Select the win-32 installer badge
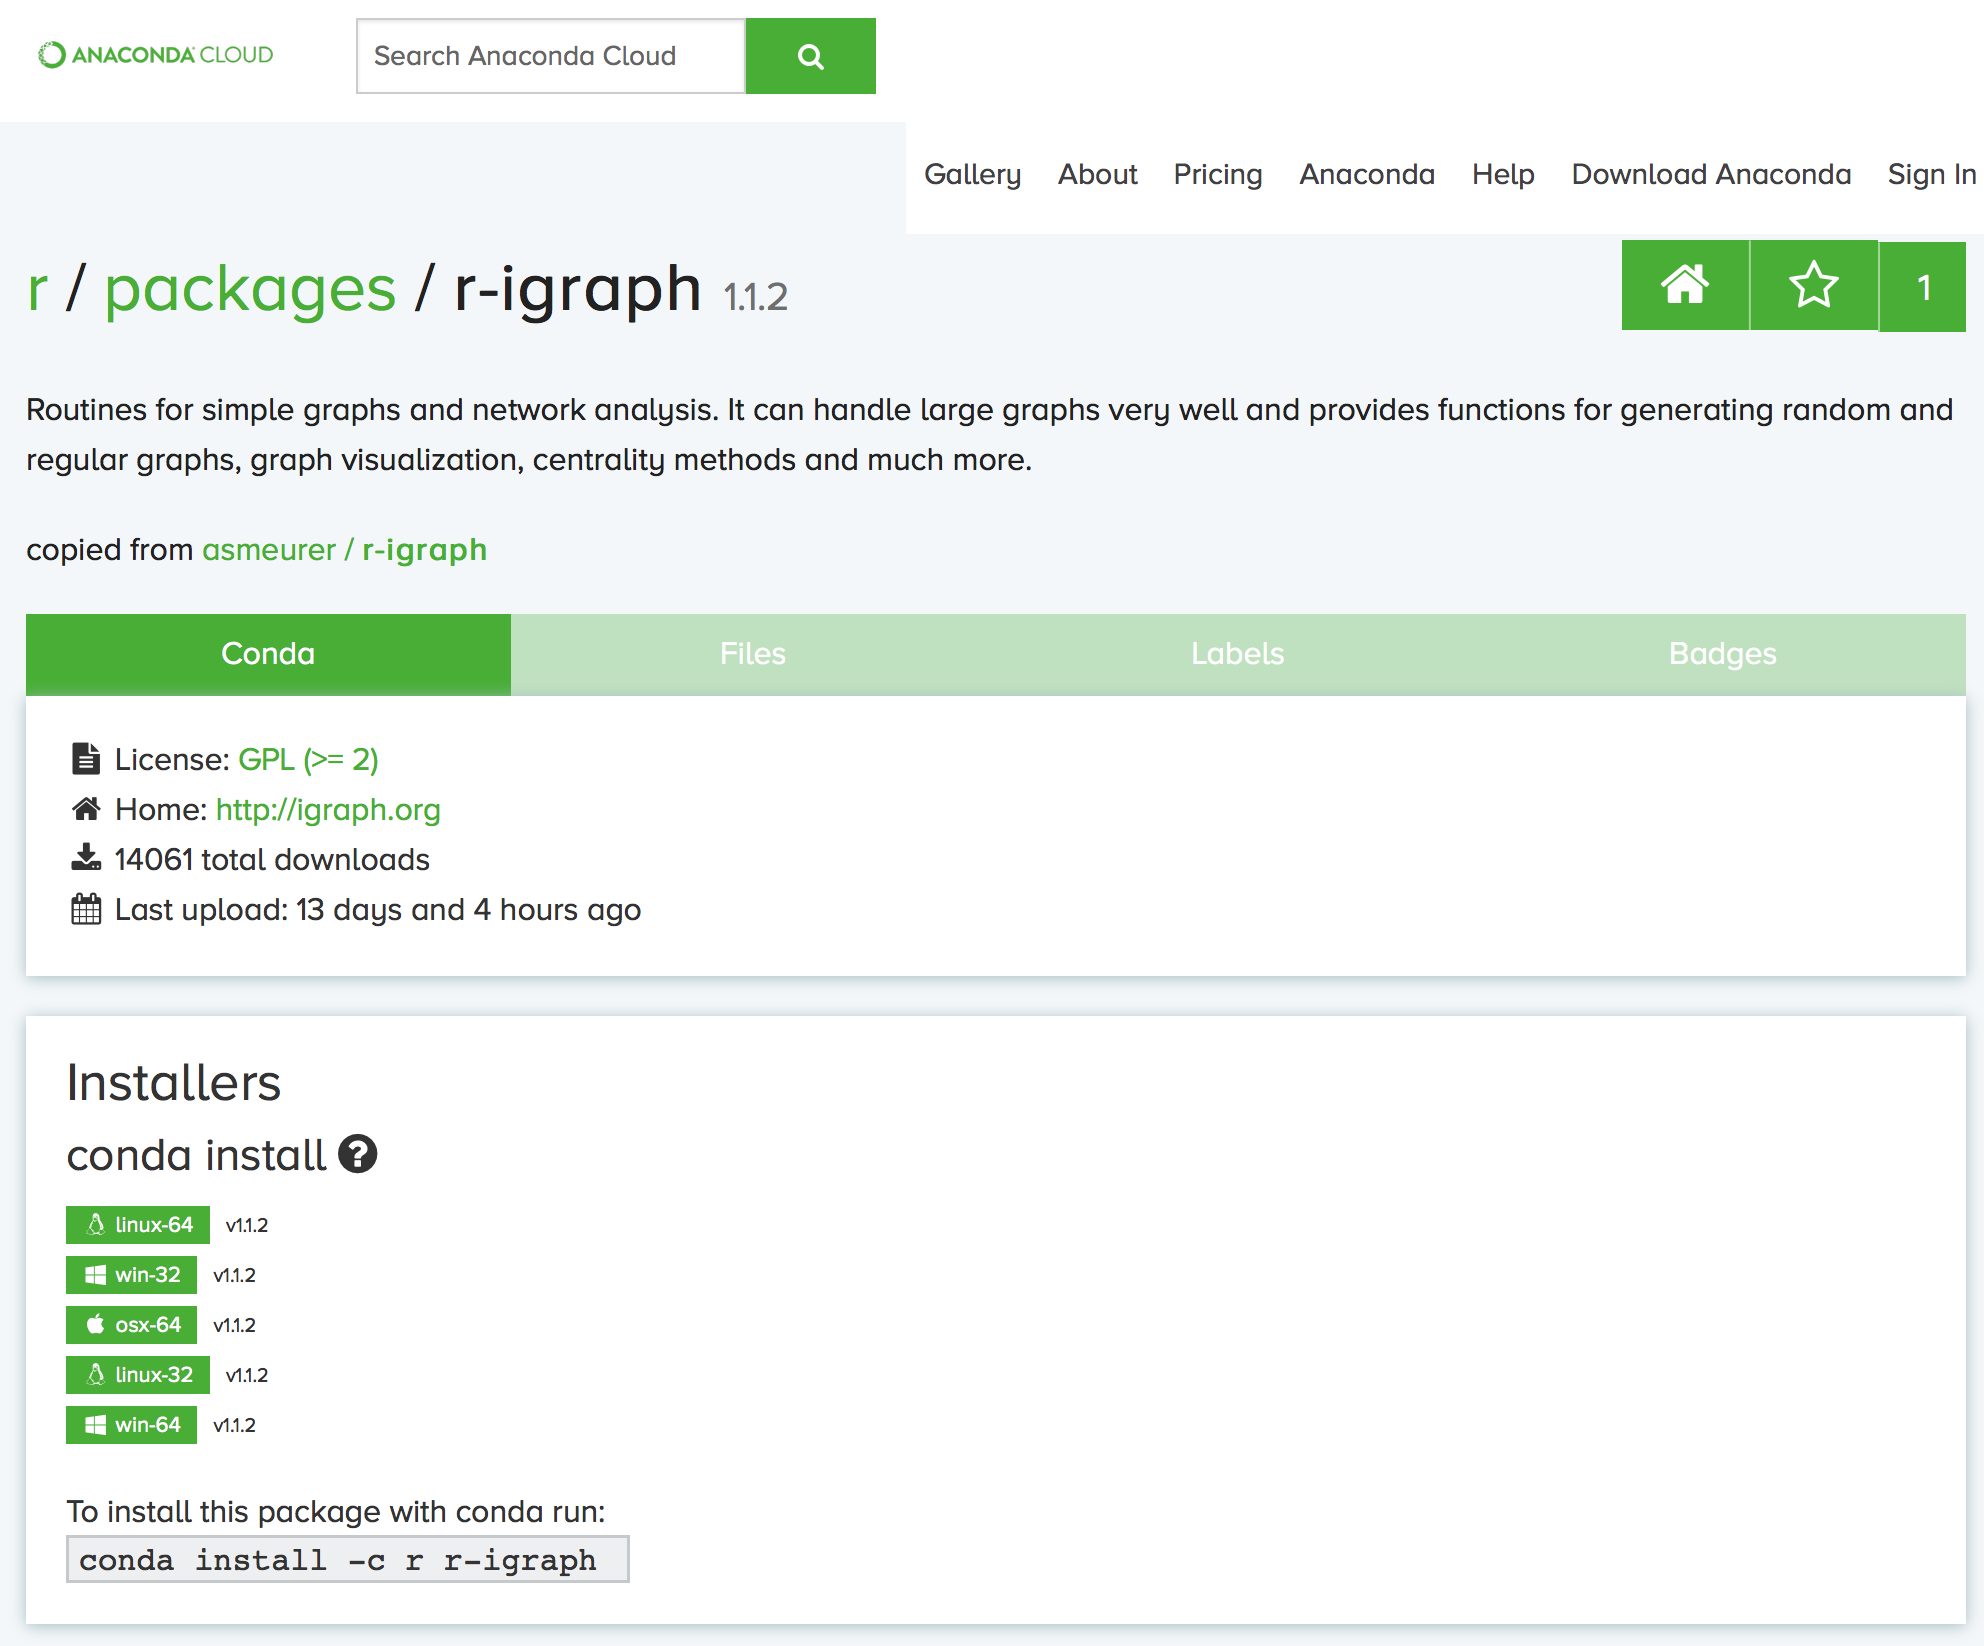This screenshot has height=1646, width=1984. click(132, 1275)
